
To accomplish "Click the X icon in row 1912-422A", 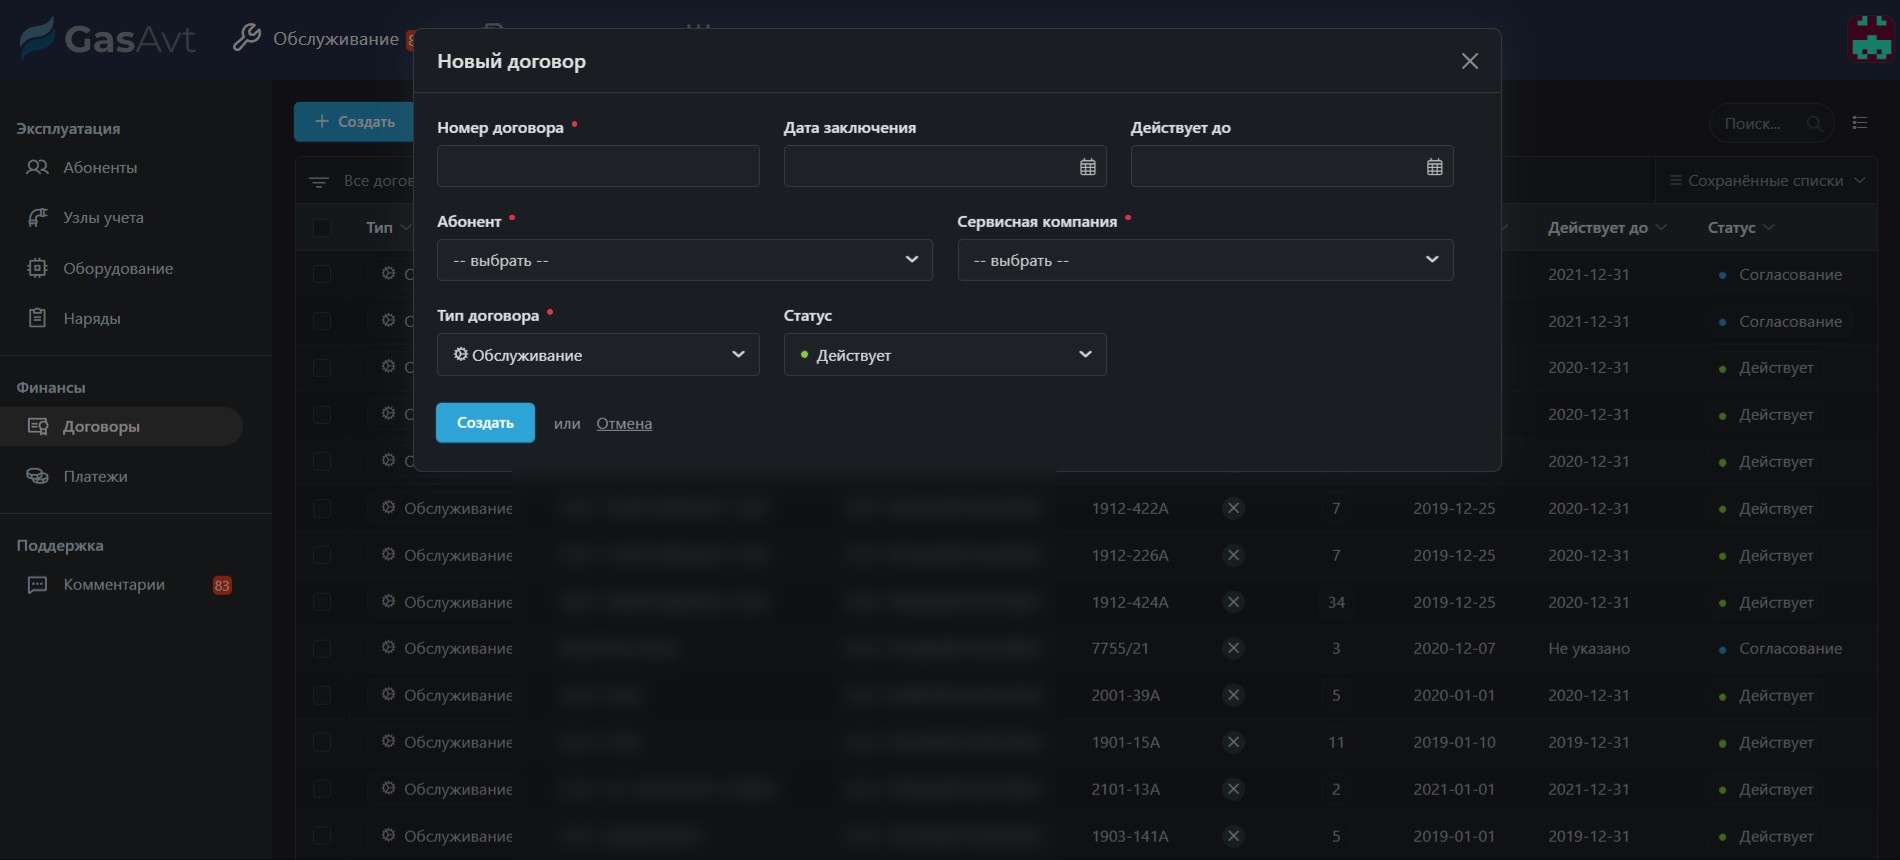I will point(1234,508).
